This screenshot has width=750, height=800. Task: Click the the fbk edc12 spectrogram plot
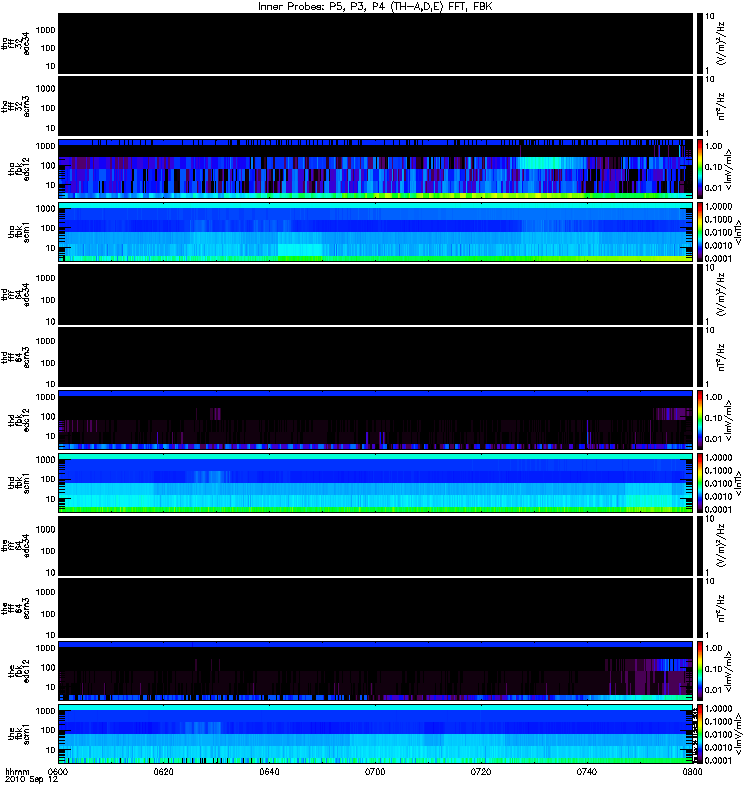click(375, 671)
